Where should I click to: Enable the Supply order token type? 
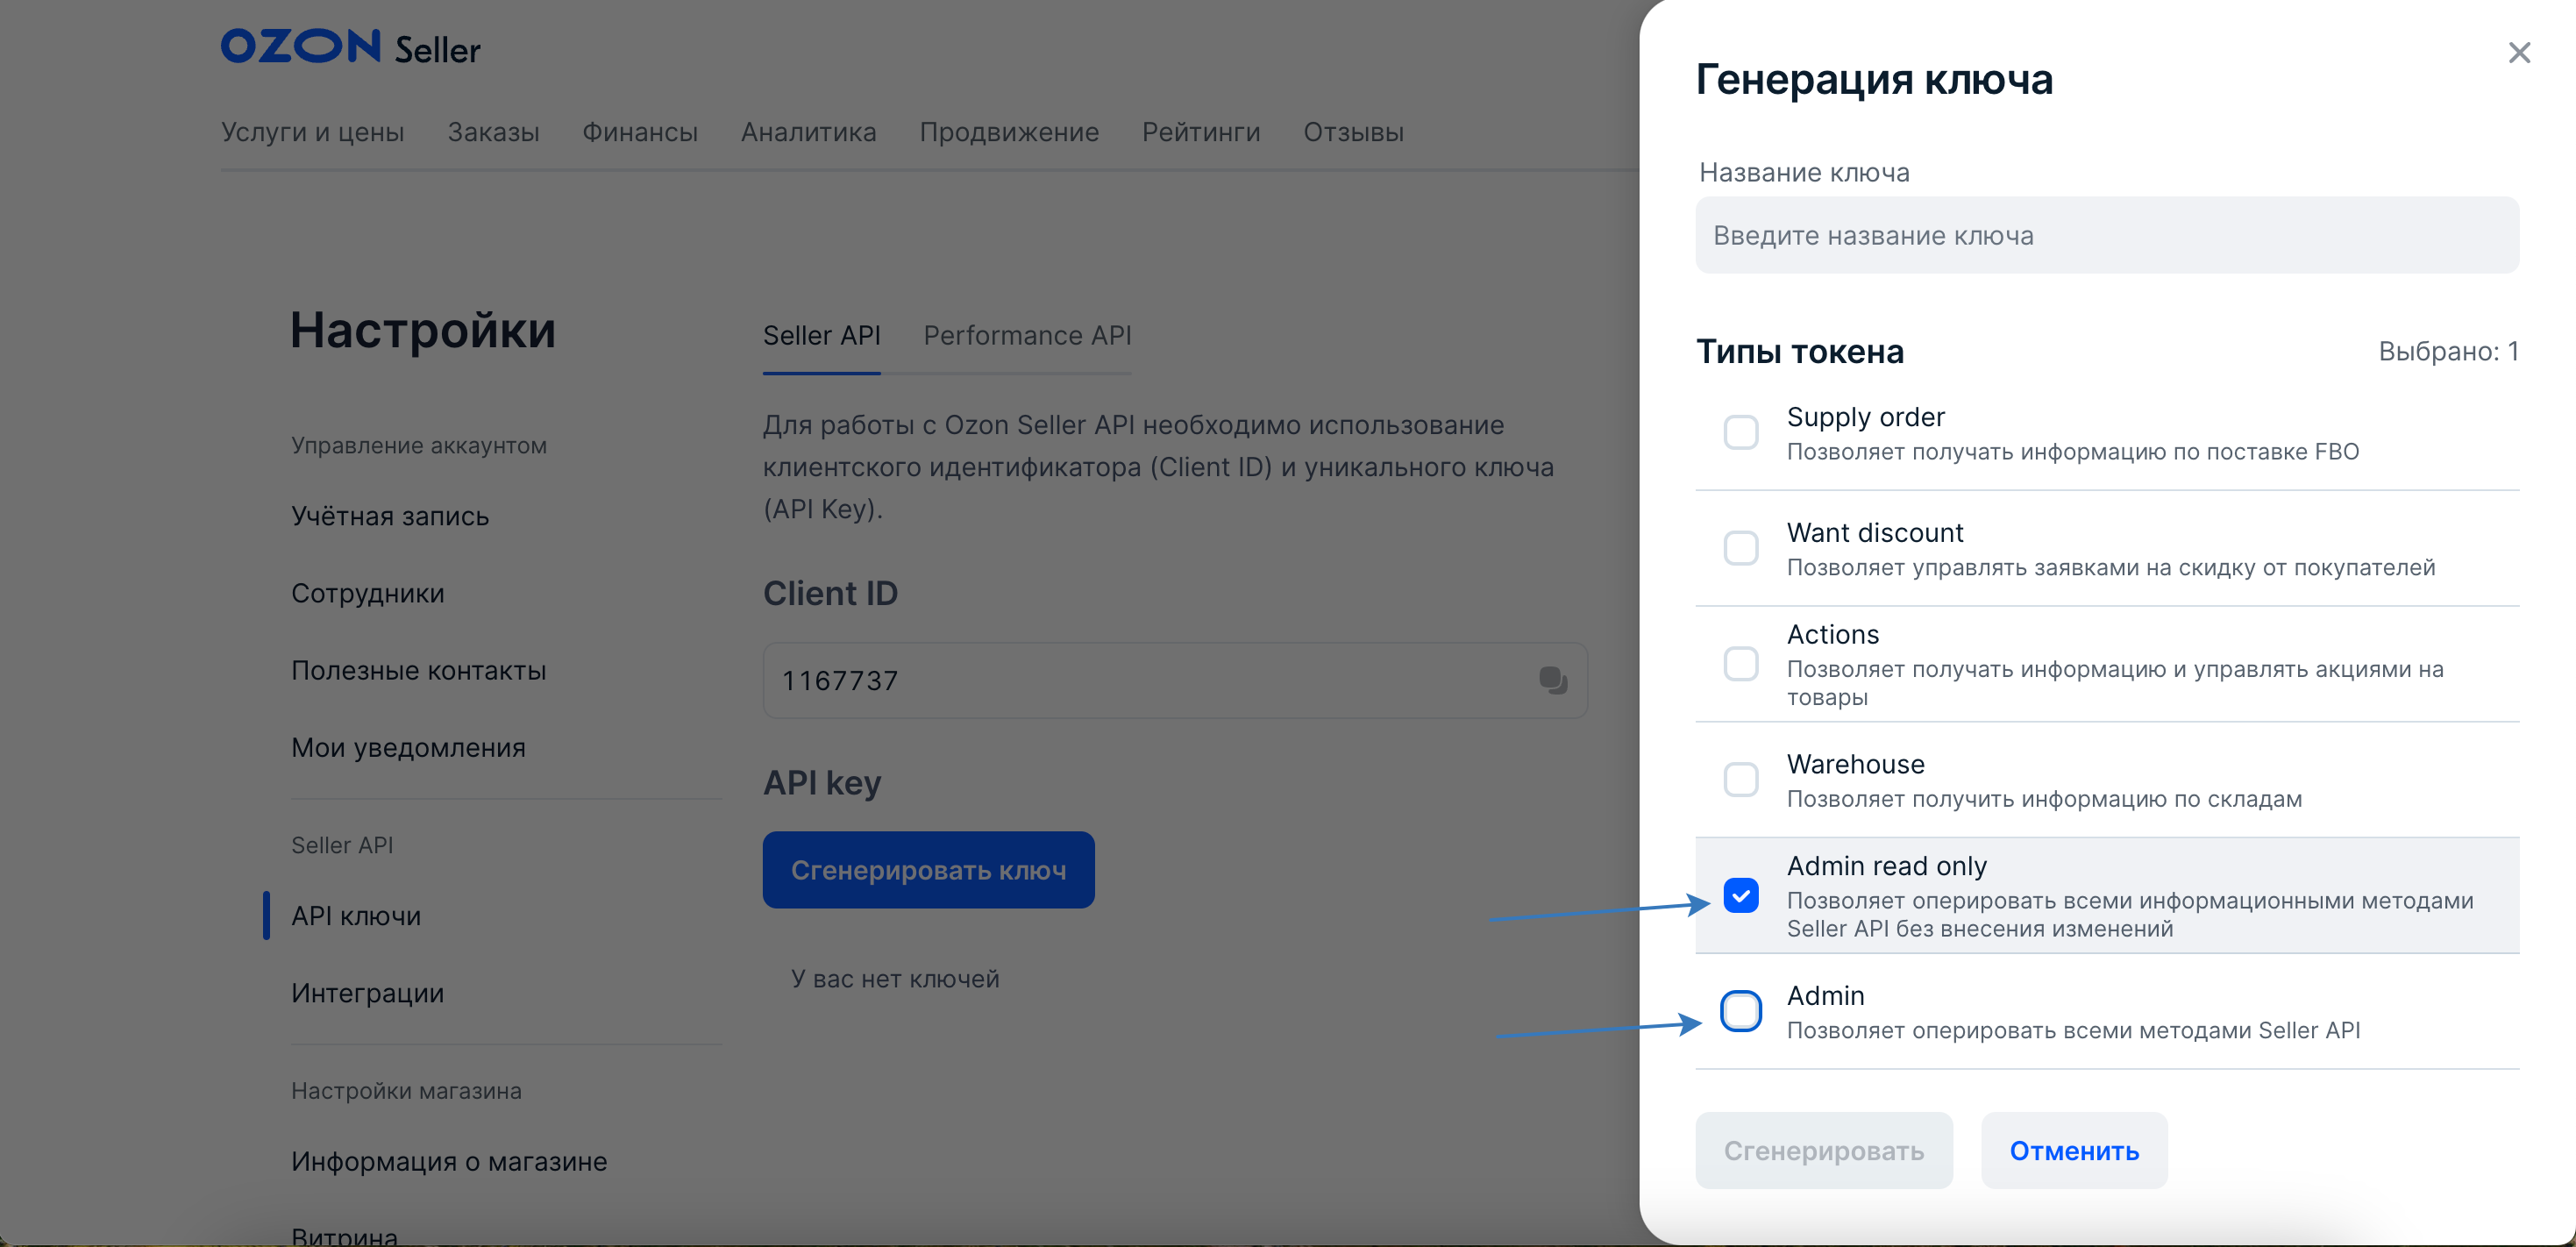[x=1740, y=433]
